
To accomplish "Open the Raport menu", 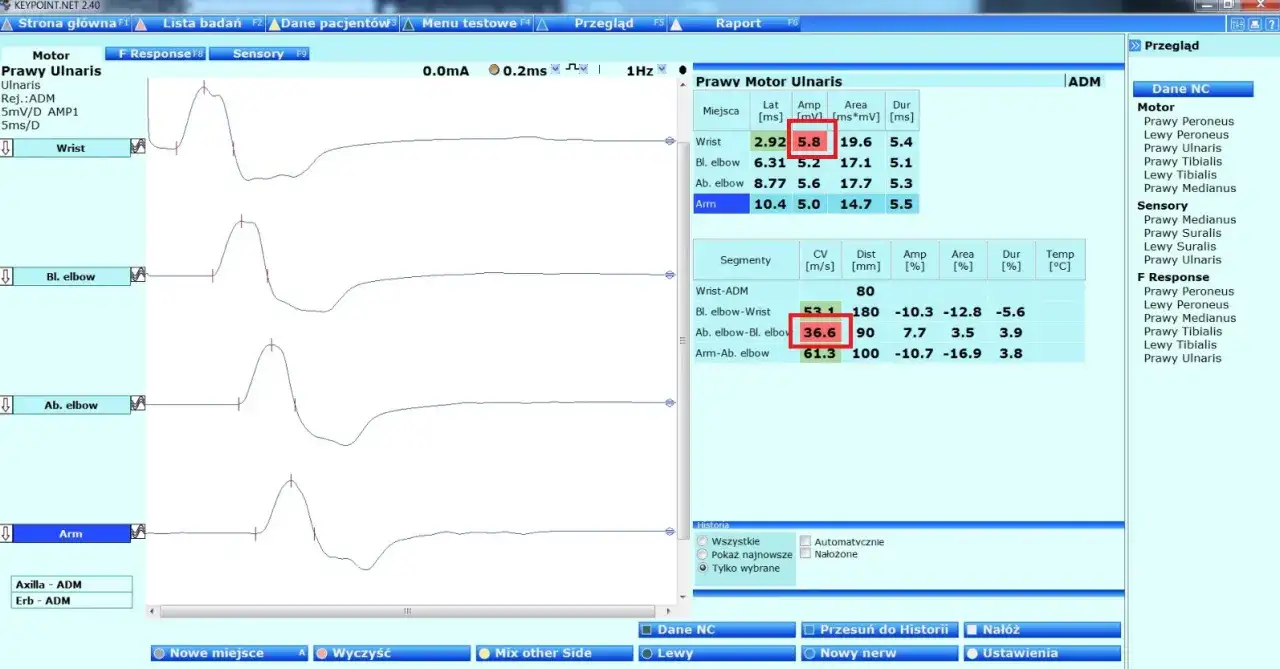I will (x=738, y=23).
